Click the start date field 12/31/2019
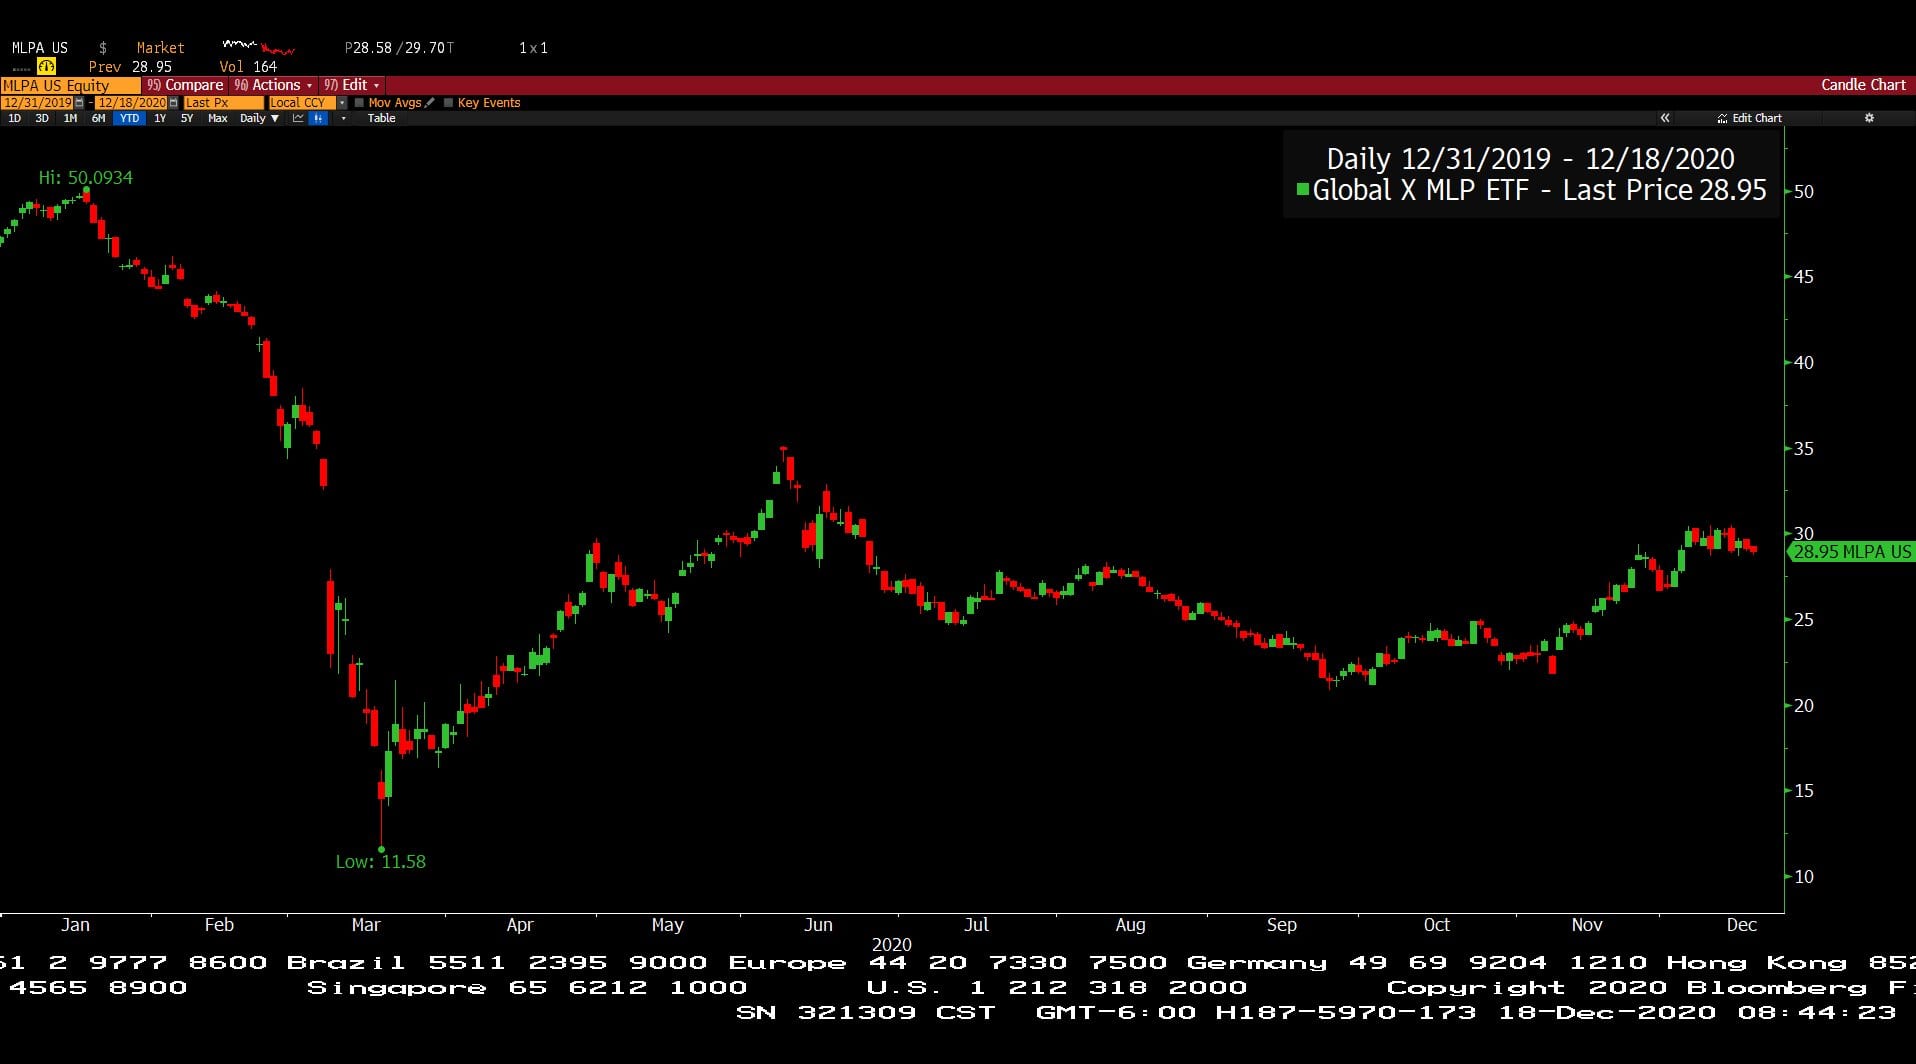1916x1064 pixels. click(x=37, y=102)
